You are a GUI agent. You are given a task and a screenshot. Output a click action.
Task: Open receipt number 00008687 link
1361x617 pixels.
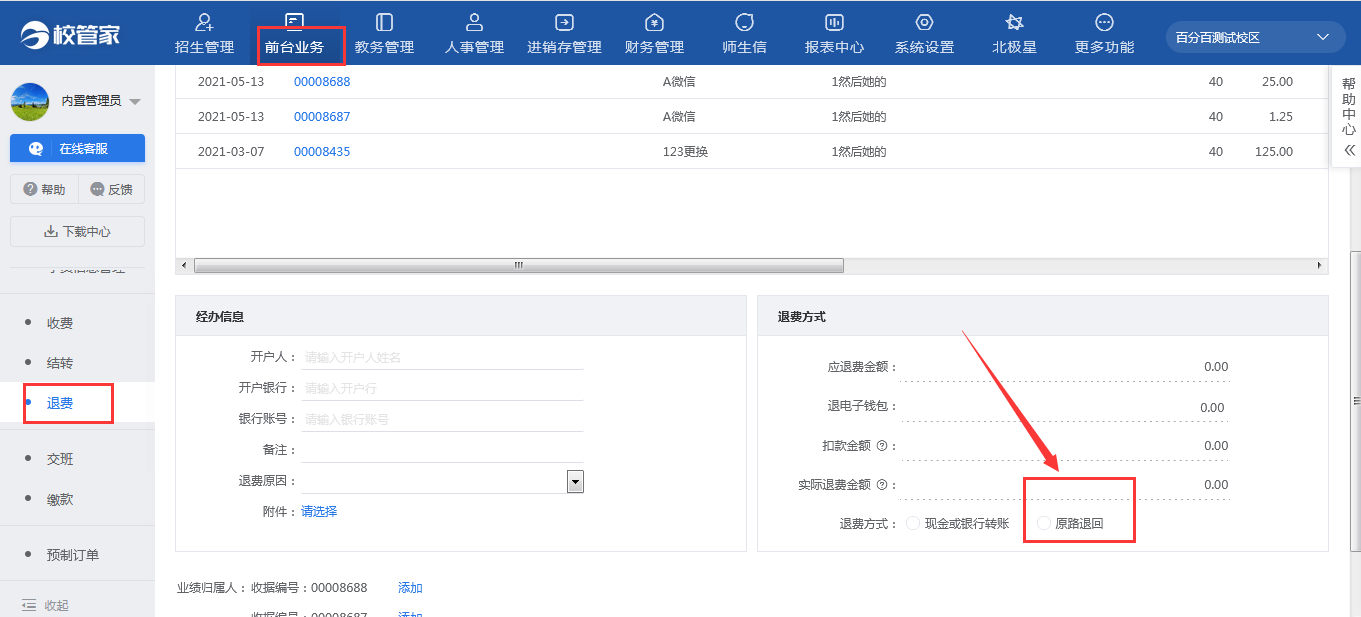[322, 117]
